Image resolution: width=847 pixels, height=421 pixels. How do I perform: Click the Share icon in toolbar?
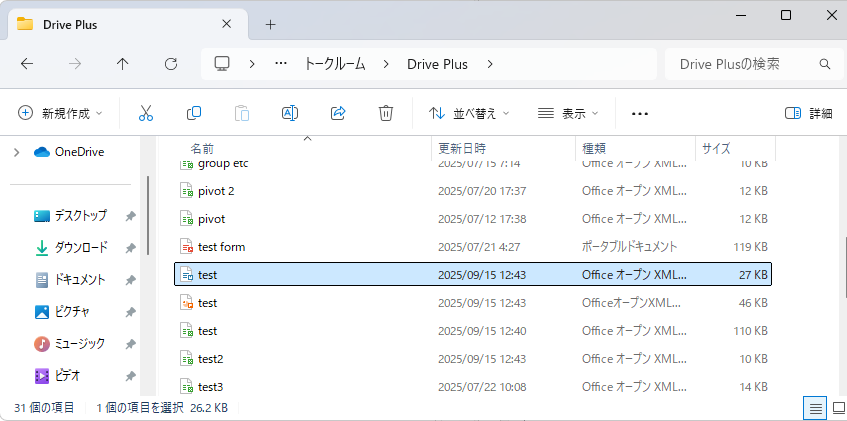[x=338, y=113]
